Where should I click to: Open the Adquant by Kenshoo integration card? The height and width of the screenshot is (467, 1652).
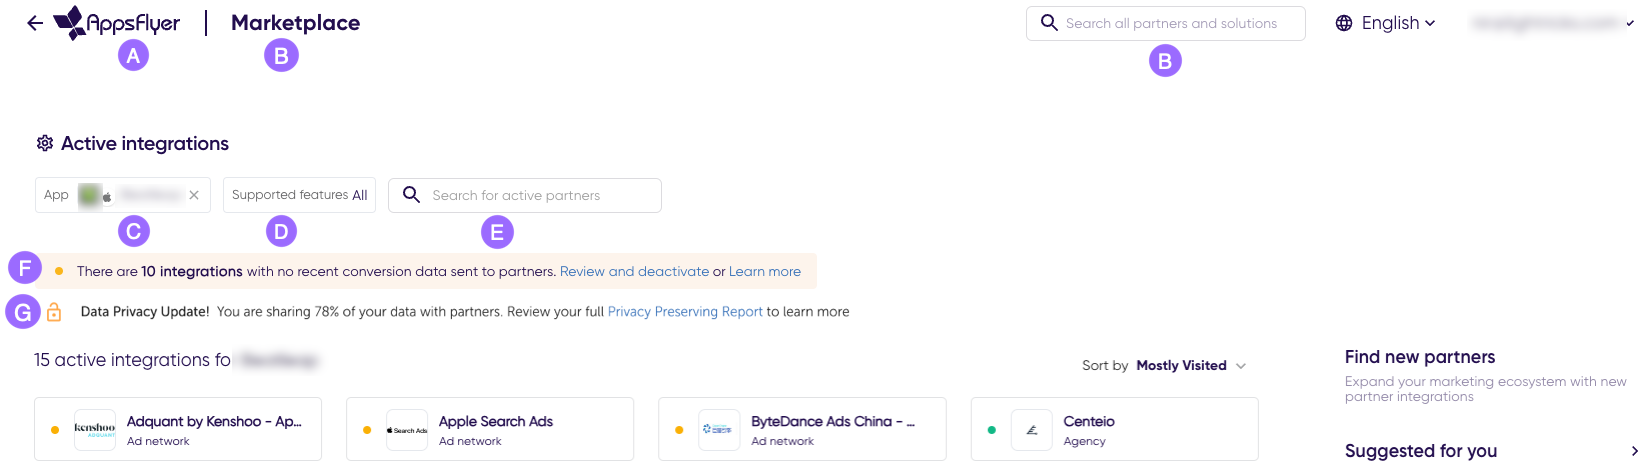[178, 430]
